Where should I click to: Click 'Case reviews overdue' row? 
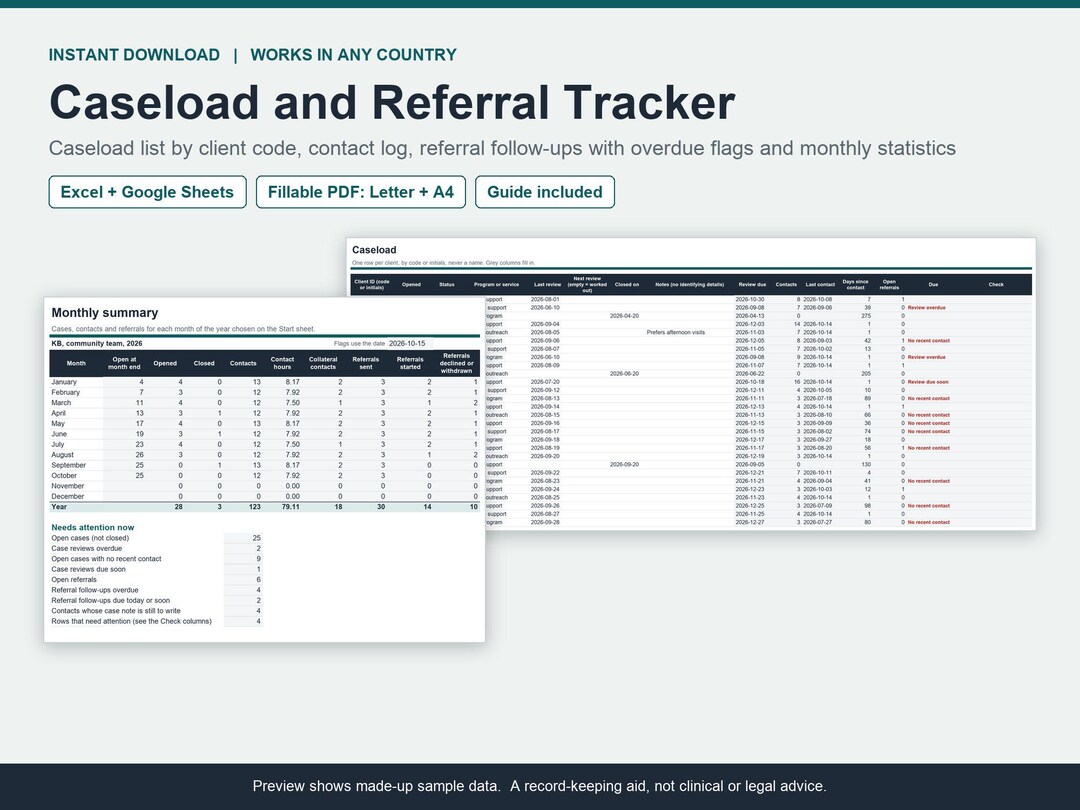pos(157,548)
